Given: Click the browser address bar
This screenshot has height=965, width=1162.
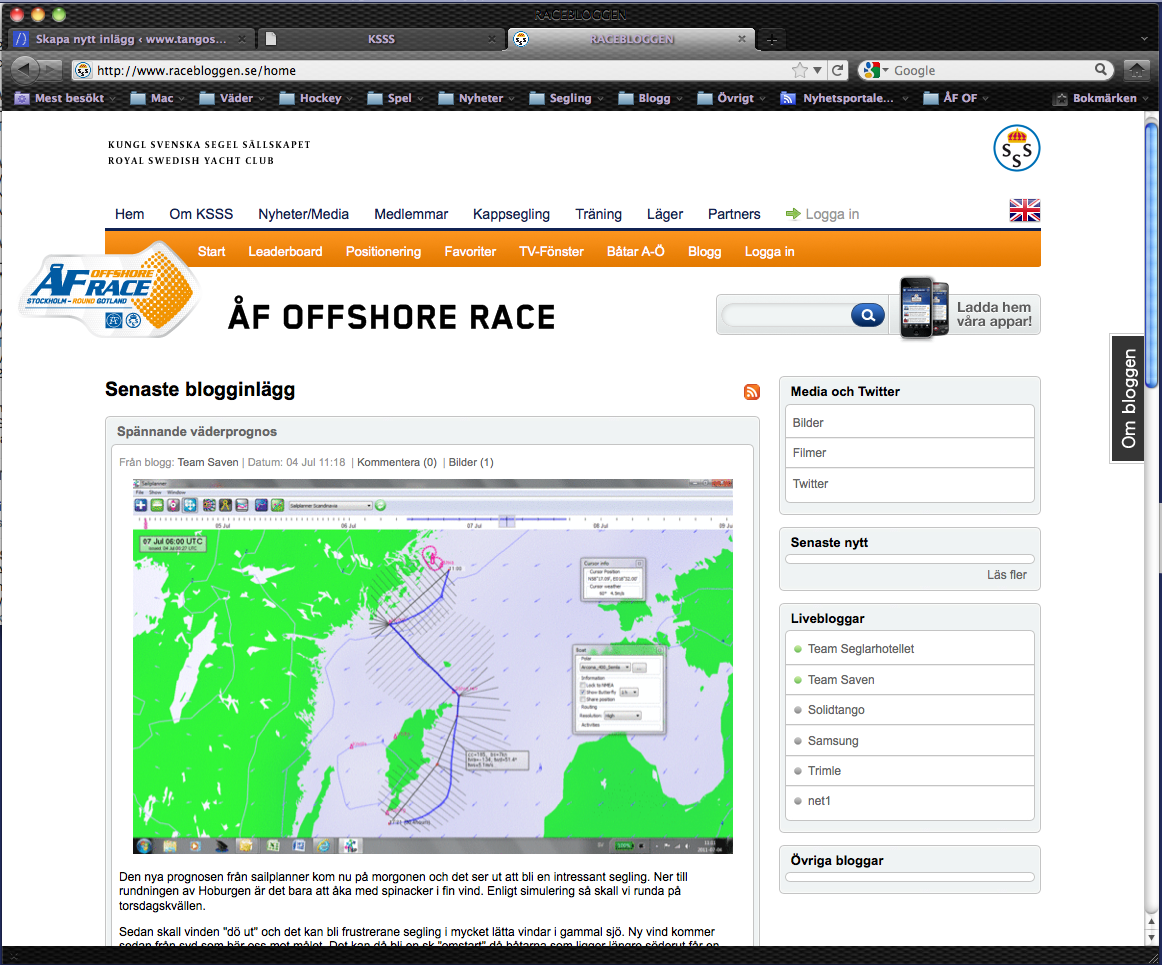Looking at the screenshot, I should (x=443, y=70).
